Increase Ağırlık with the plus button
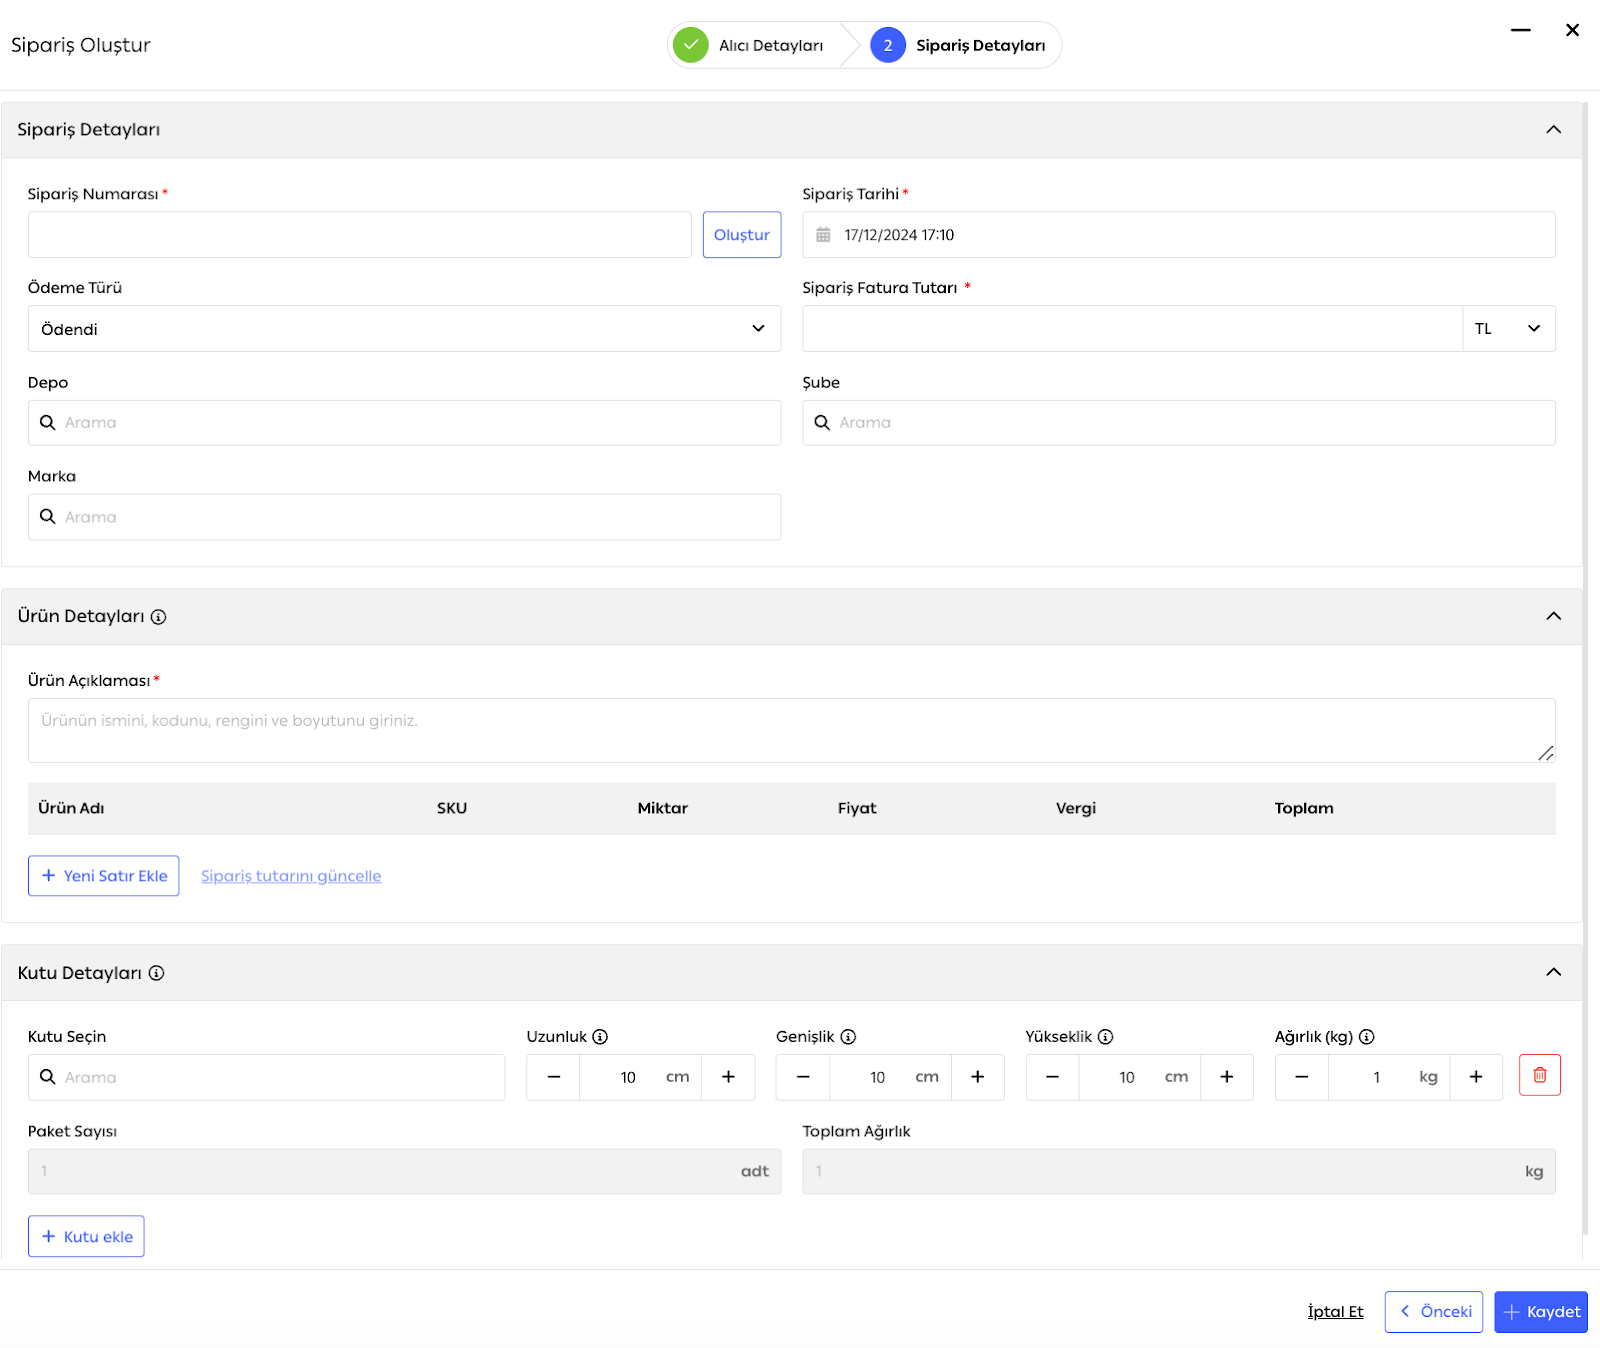 pos(1476,1077)
